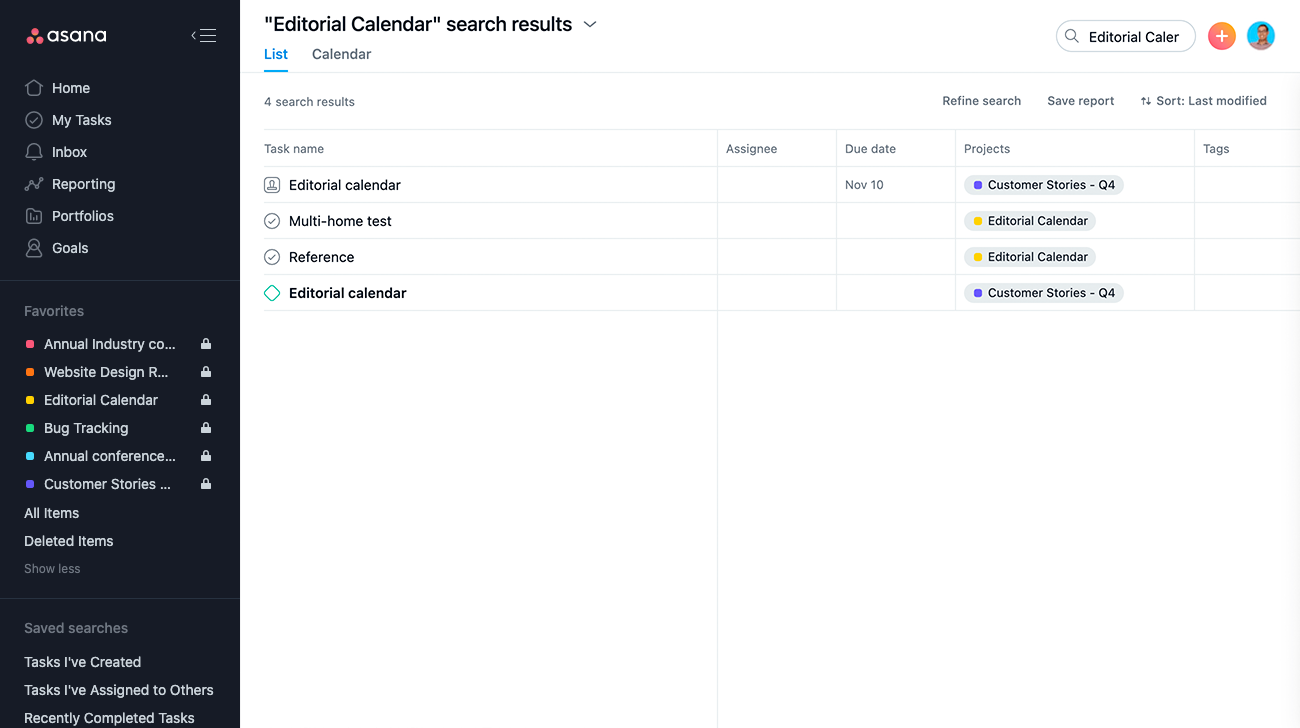Click the Editorial Calendar pill on Multi-home test row
This screenshot has height=728, width=1300.
(x=1030, y=221)
